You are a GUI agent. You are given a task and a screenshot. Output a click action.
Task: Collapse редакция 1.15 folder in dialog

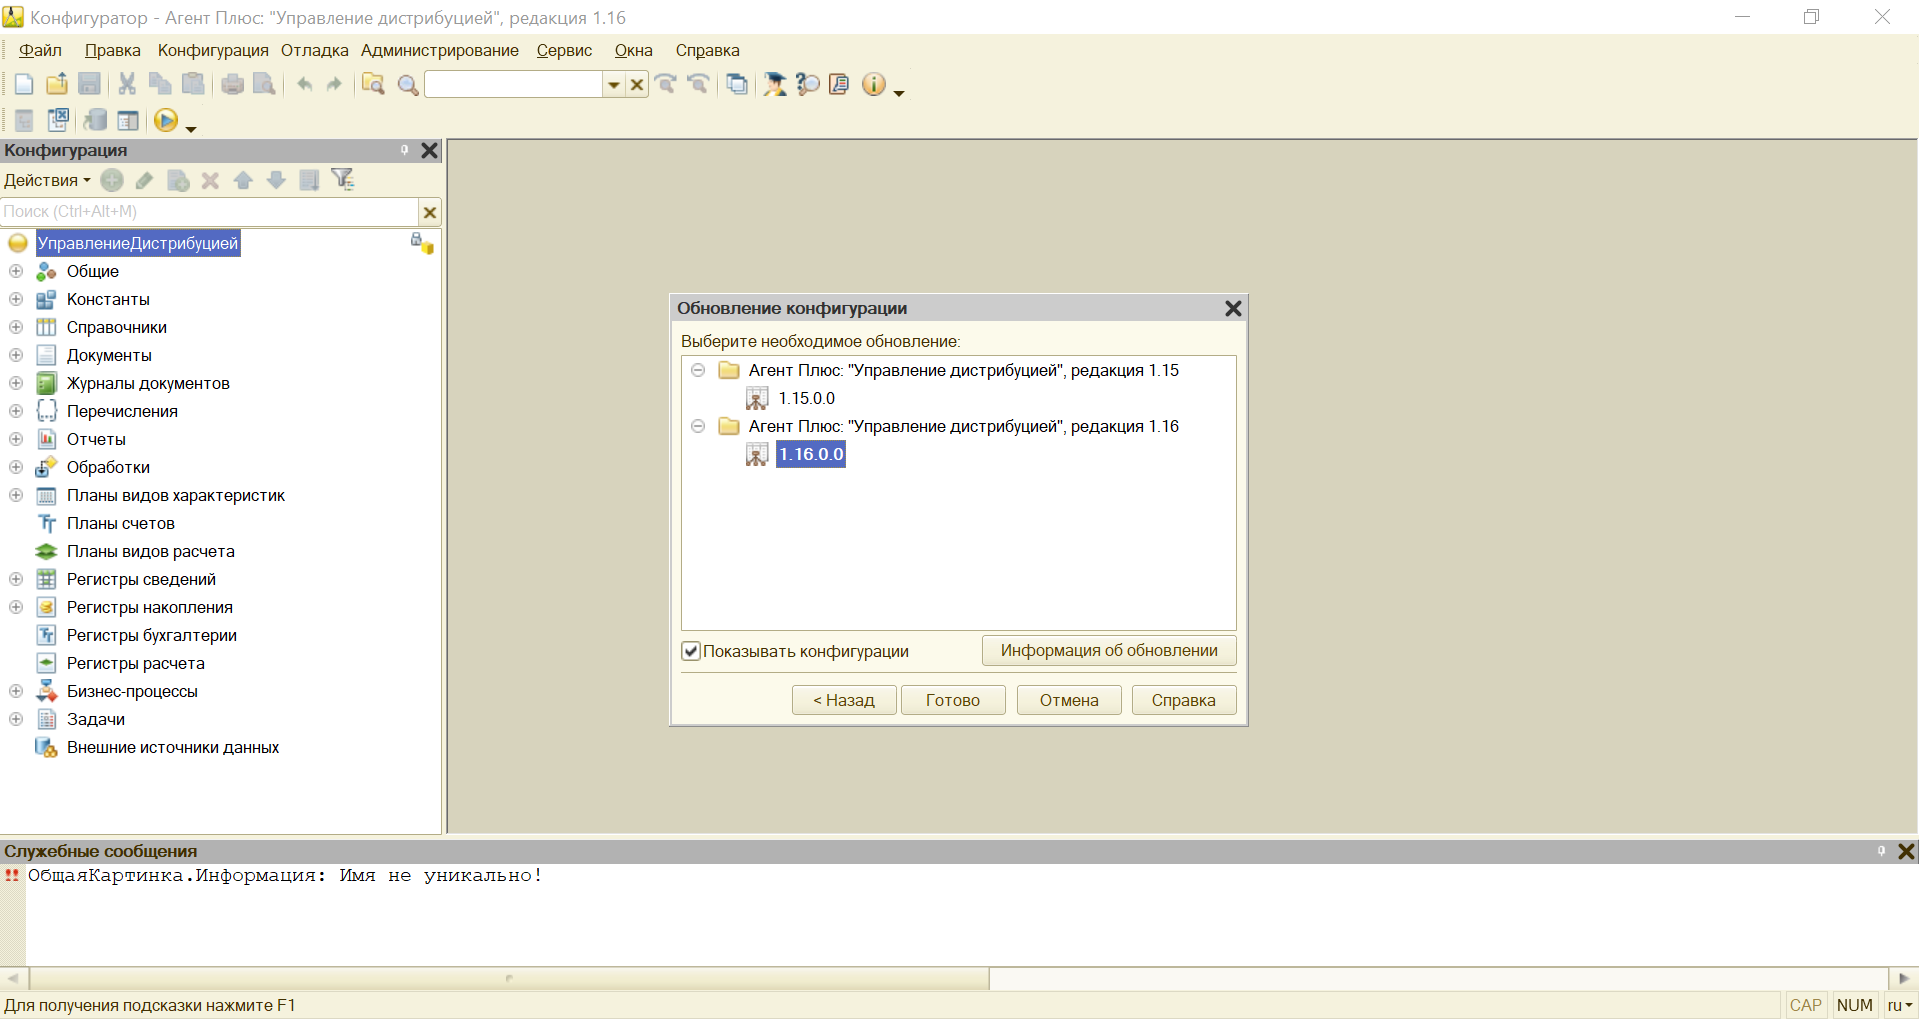(698, 370)
